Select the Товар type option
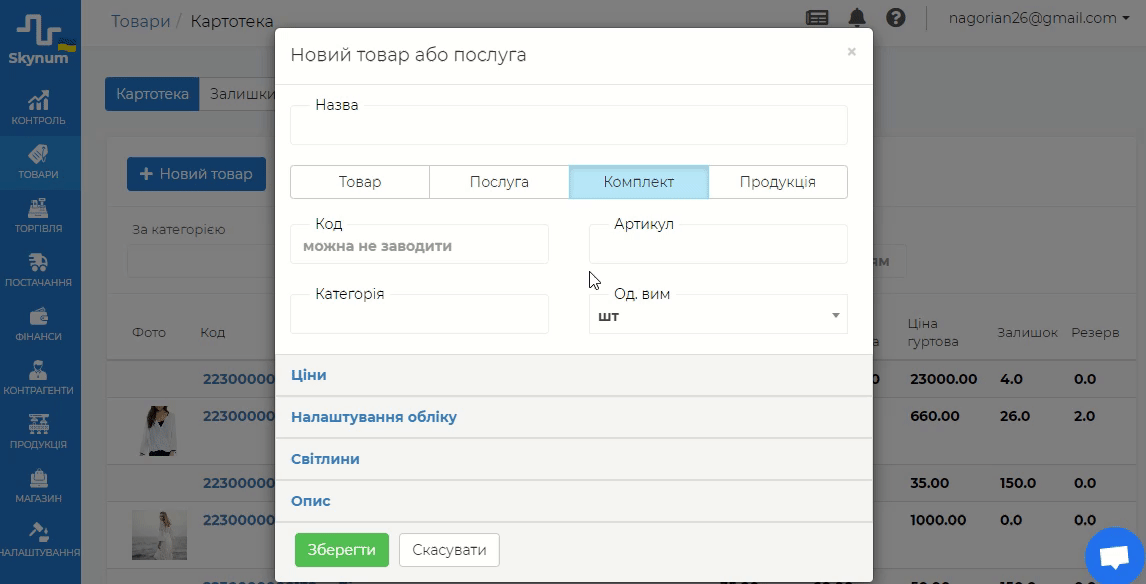The width and height of the screenshot is (1146, 584). [360, 182]
